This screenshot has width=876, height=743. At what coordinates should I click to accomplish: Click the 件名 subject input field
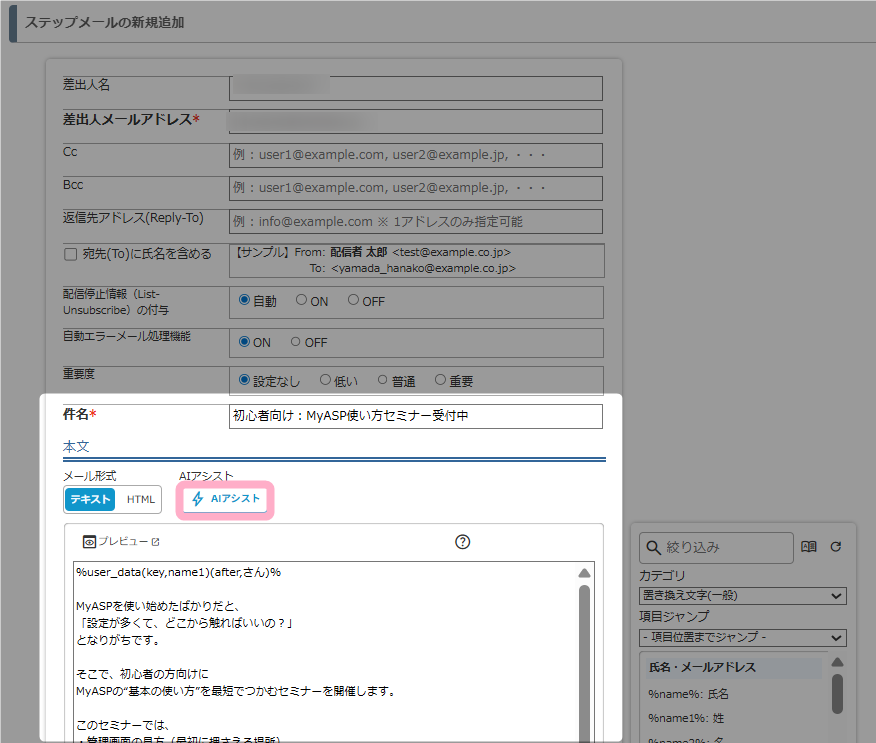pyautogui.click(x=415, y=416)
